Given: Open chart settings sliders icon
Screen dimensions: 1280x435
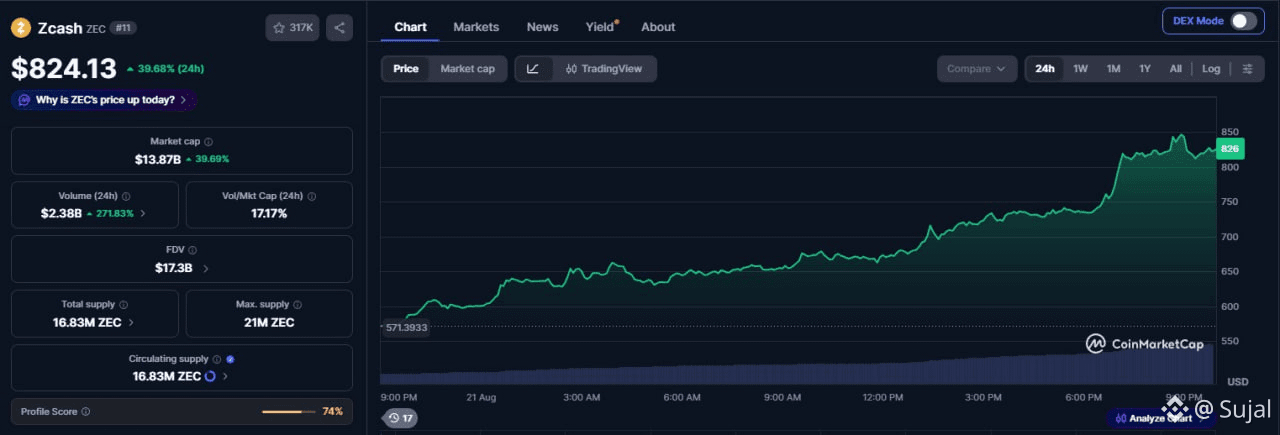Looking at the screenshot, I should pos(1247,69).
